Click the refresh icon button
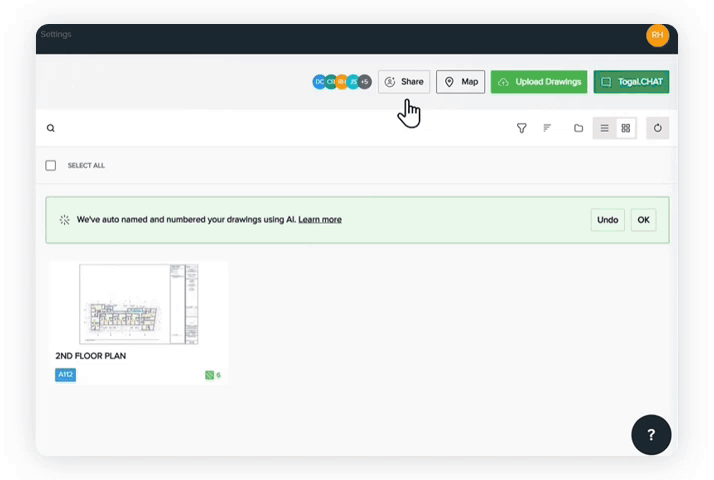 [657, 128]
